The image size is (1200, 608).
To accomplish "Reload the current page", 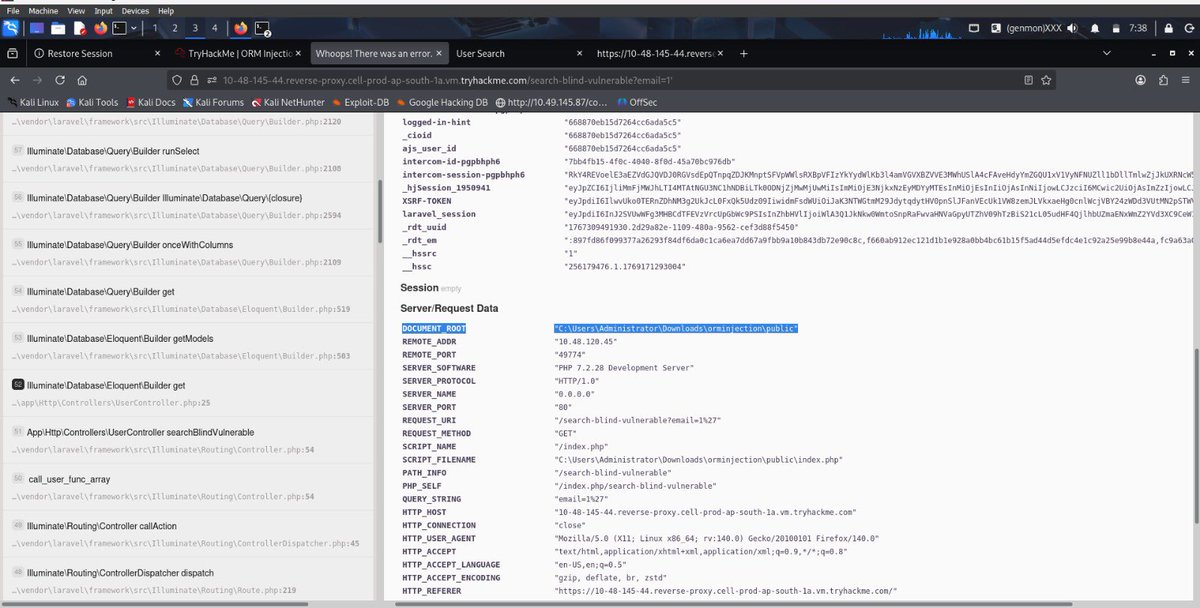I will pyautogui.click(x=60, y=80).
